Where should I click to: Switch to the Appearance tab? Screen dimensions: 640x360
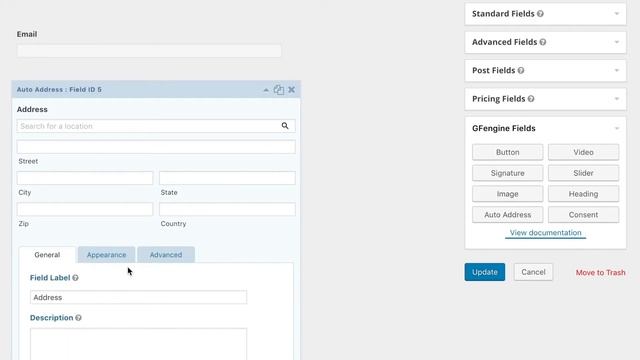pos(107,255)
